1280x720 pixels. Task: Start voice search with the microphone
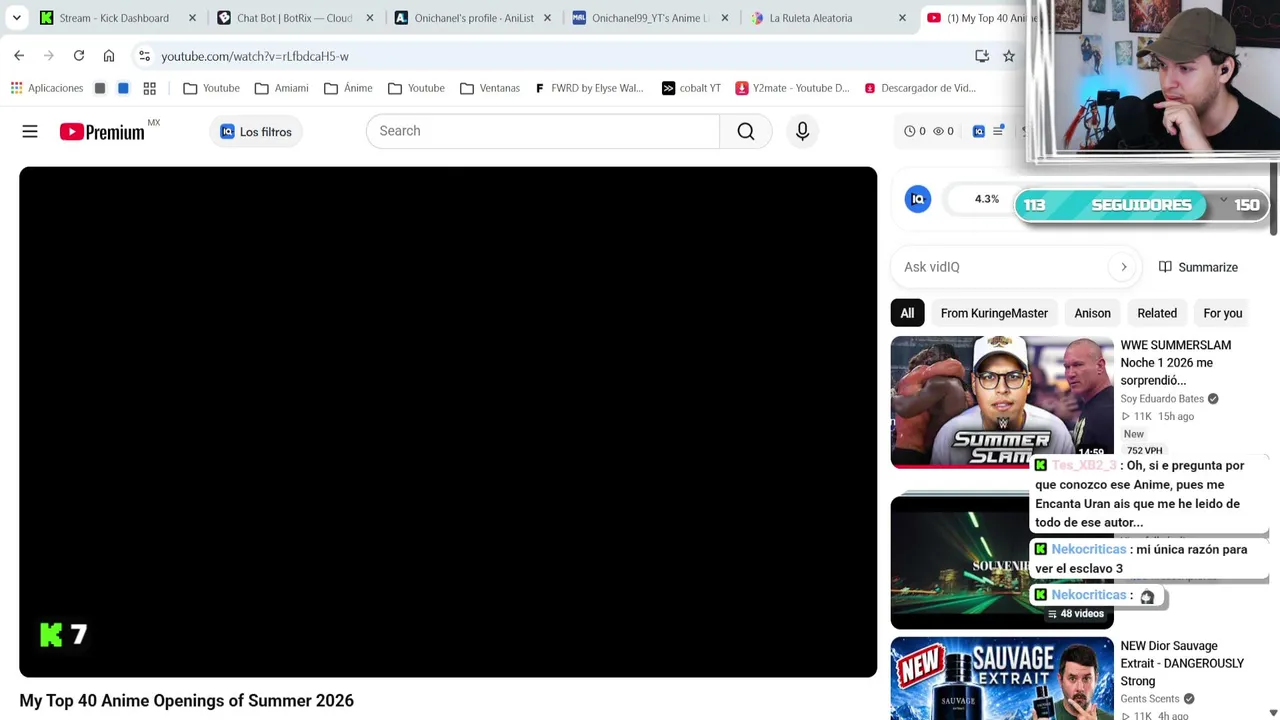coord(802,131)
